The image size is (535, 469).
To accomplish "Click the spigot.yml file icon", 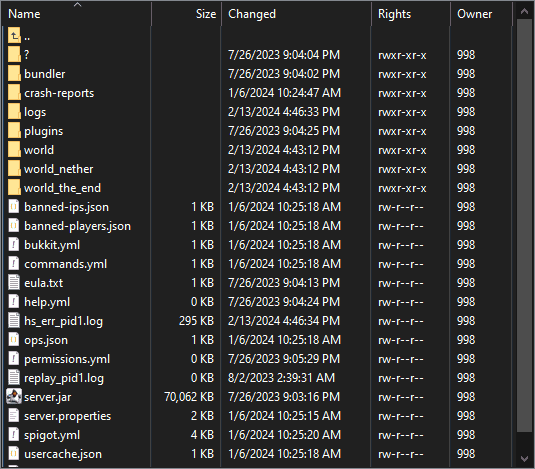I will click(x=14, y=435).
